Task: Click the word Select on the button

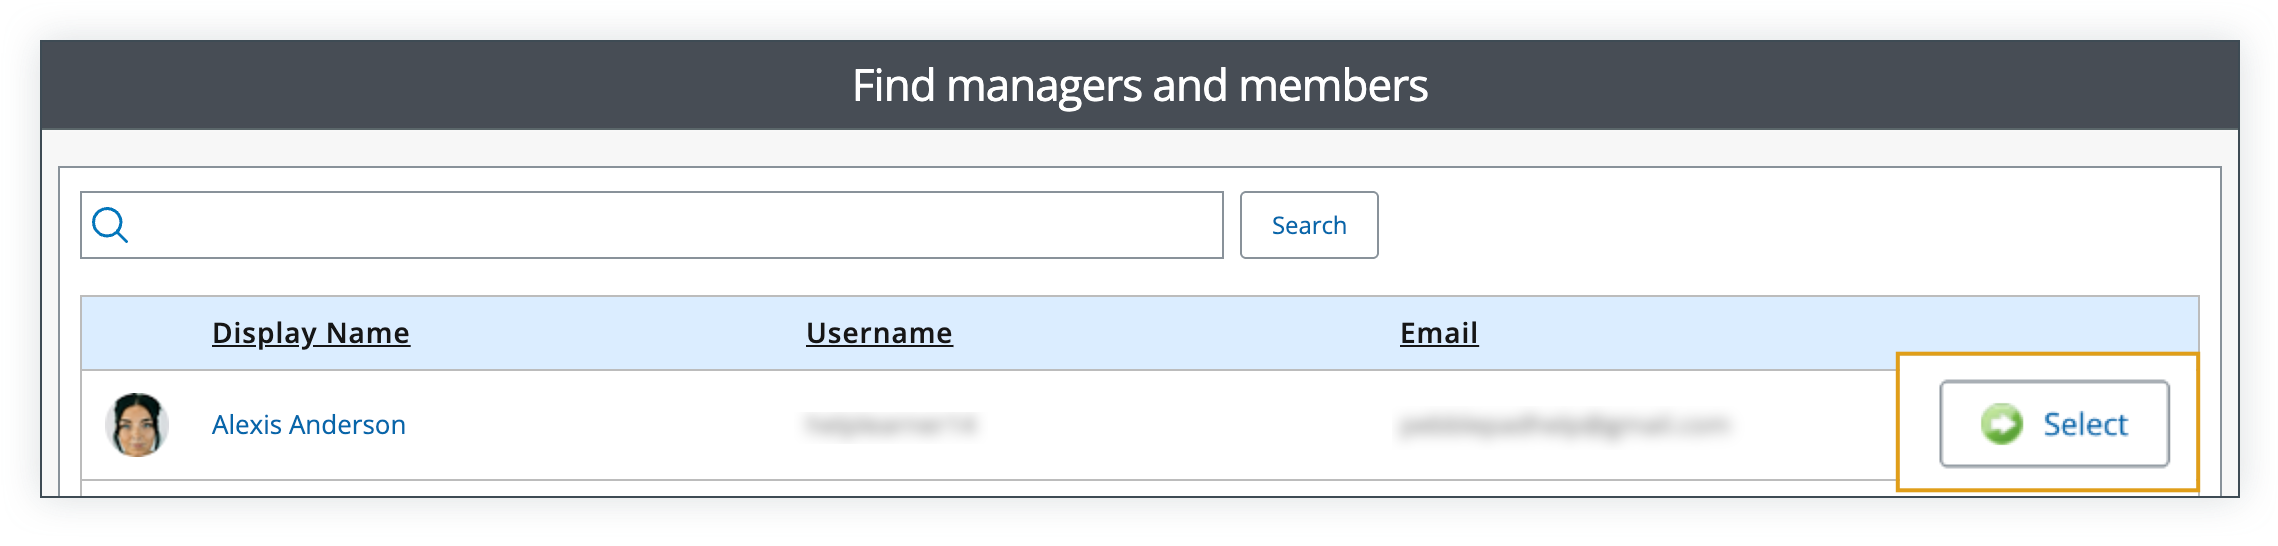Action: [x=2085, y=424]
